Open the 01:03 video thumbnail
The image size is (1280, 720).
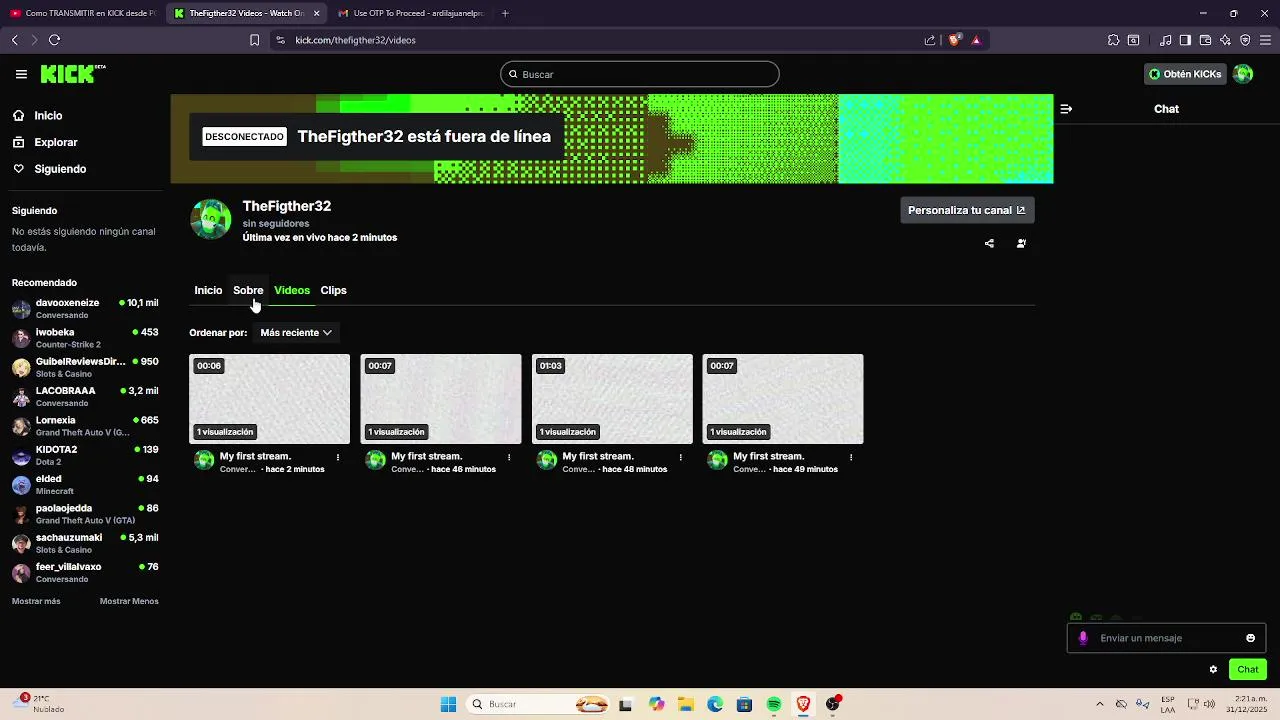click(612, 399)
